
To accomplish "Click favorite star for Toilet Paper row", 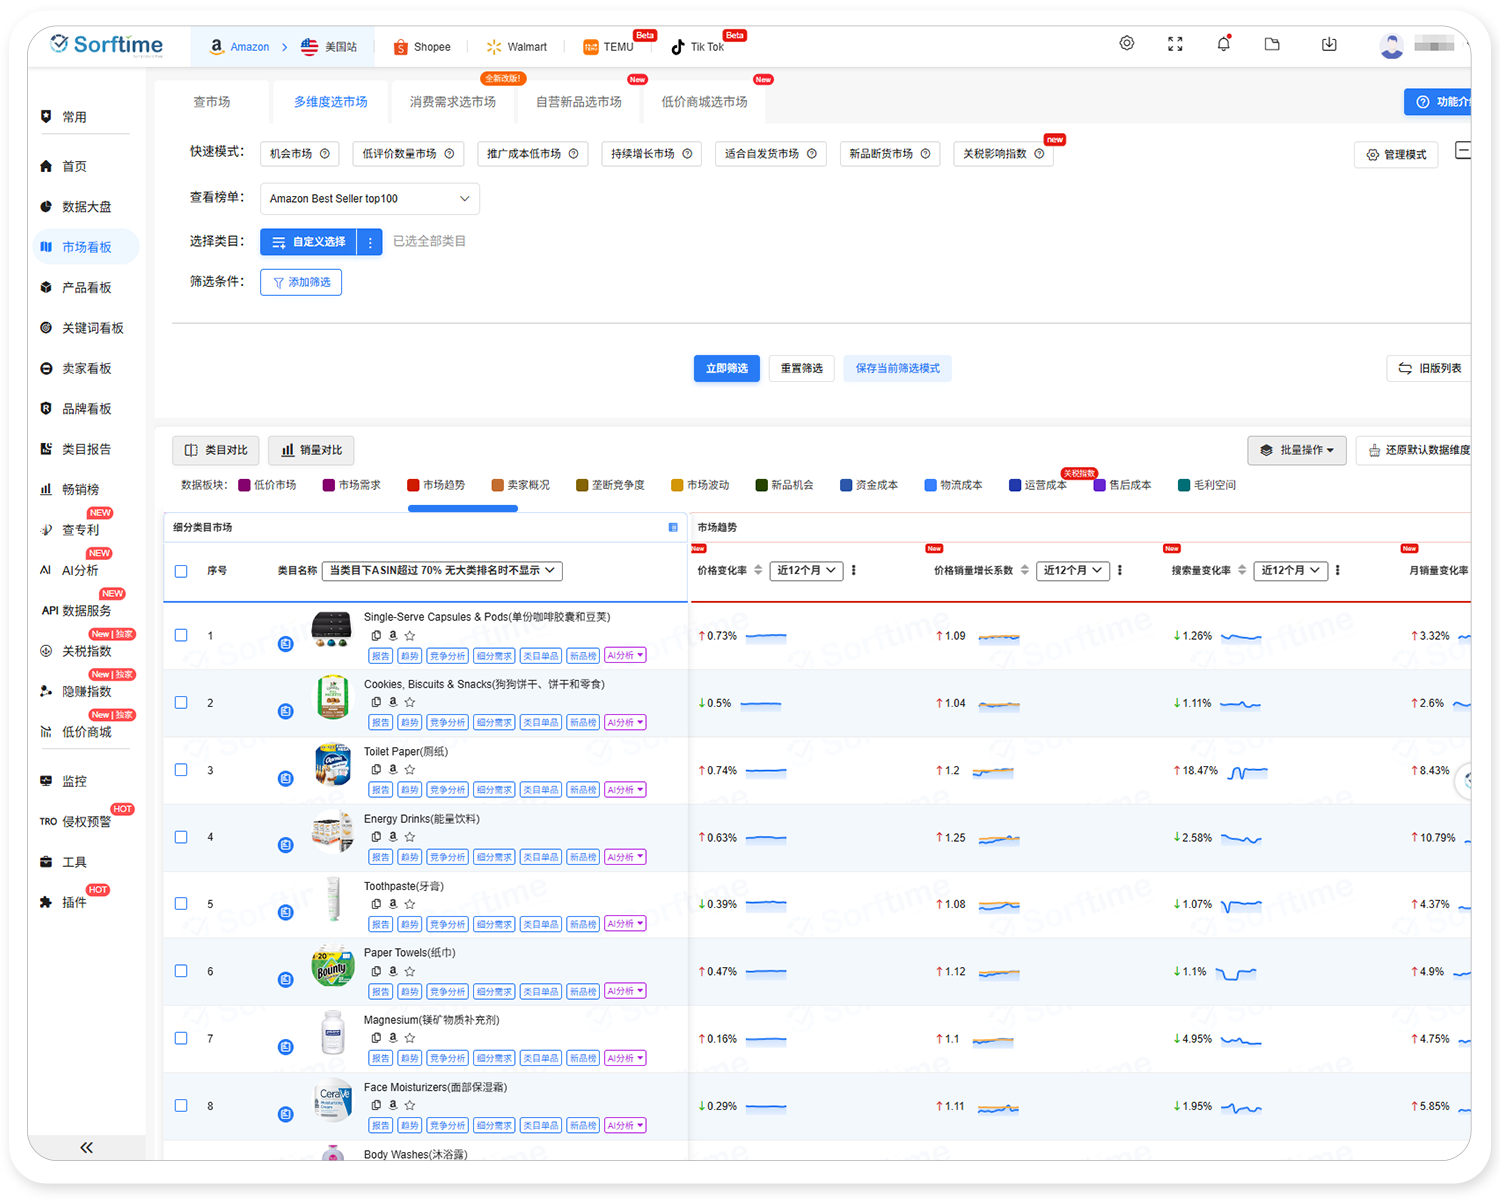I will (x=410, y=770).
